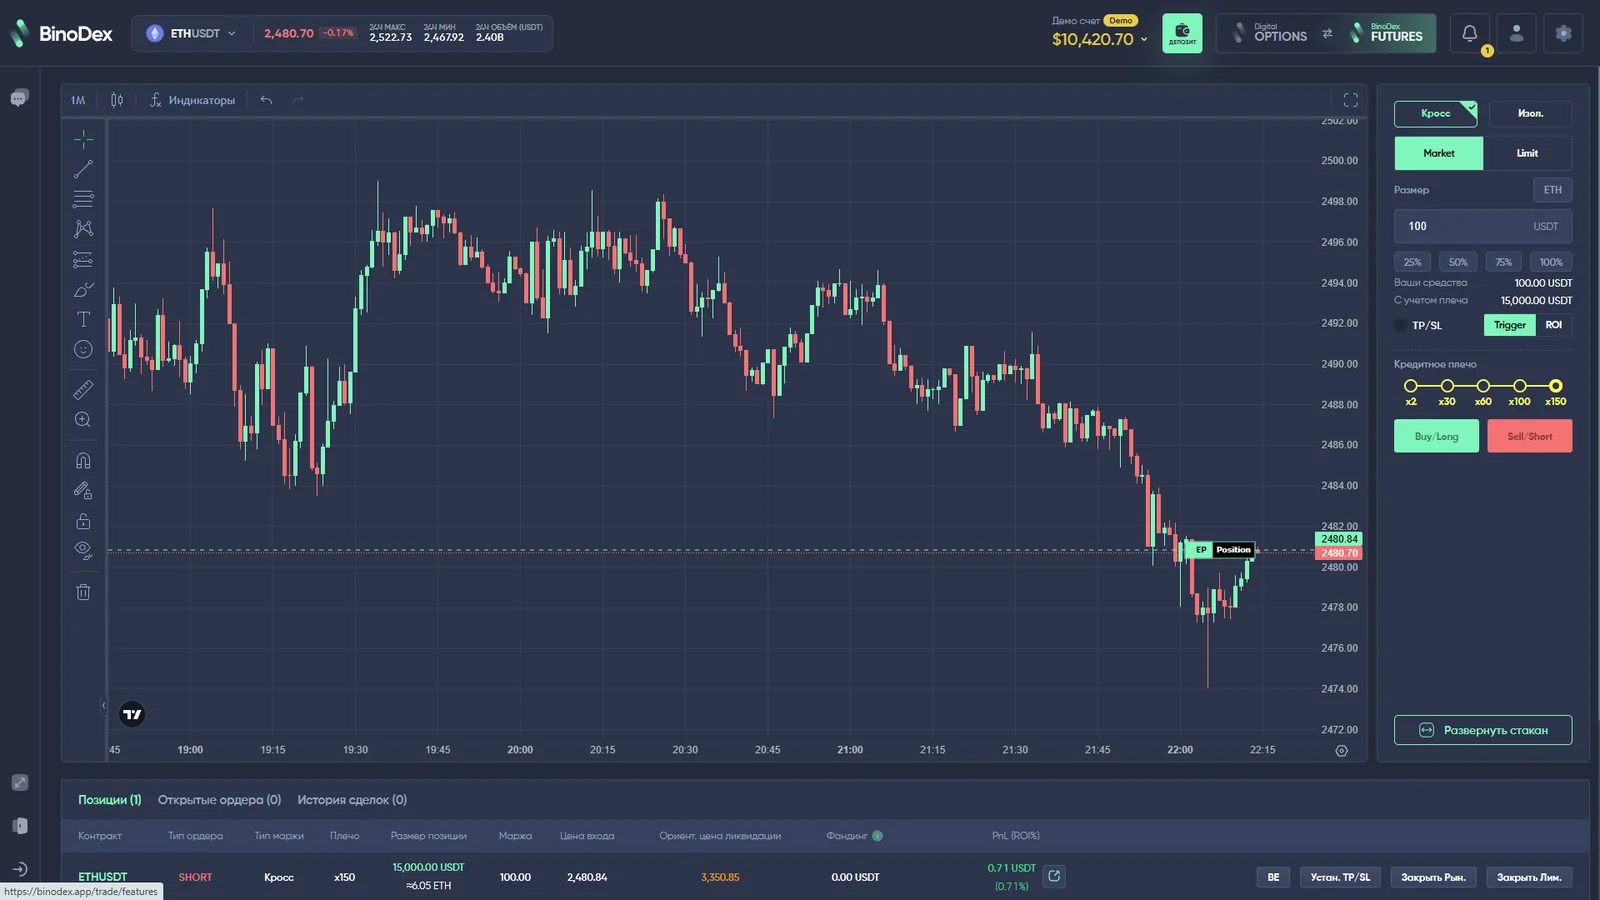
Task: Switch to Digital Options mode
Action: [1270, 33]
